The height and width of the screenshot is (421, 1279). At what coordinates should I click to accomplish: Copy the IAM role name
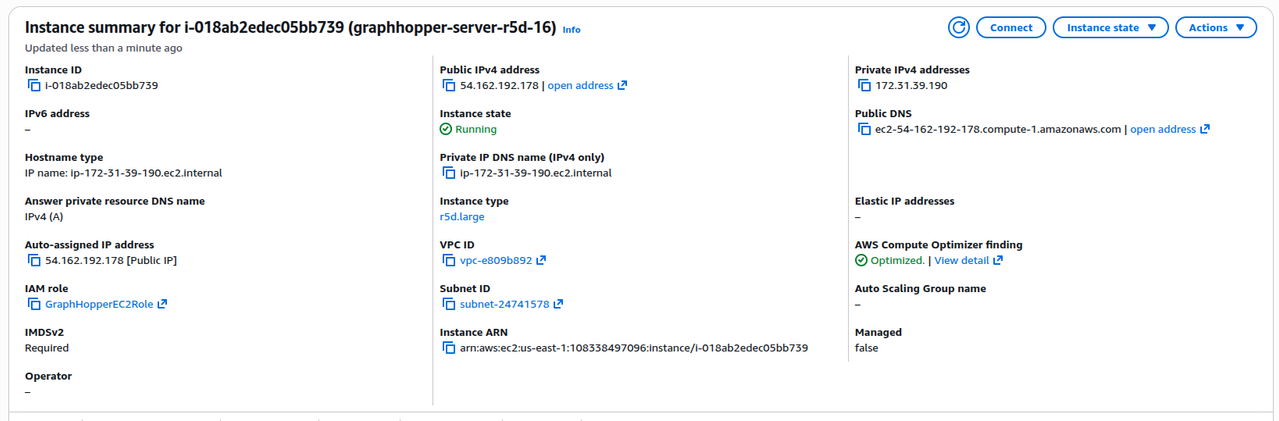pos(34,304)
